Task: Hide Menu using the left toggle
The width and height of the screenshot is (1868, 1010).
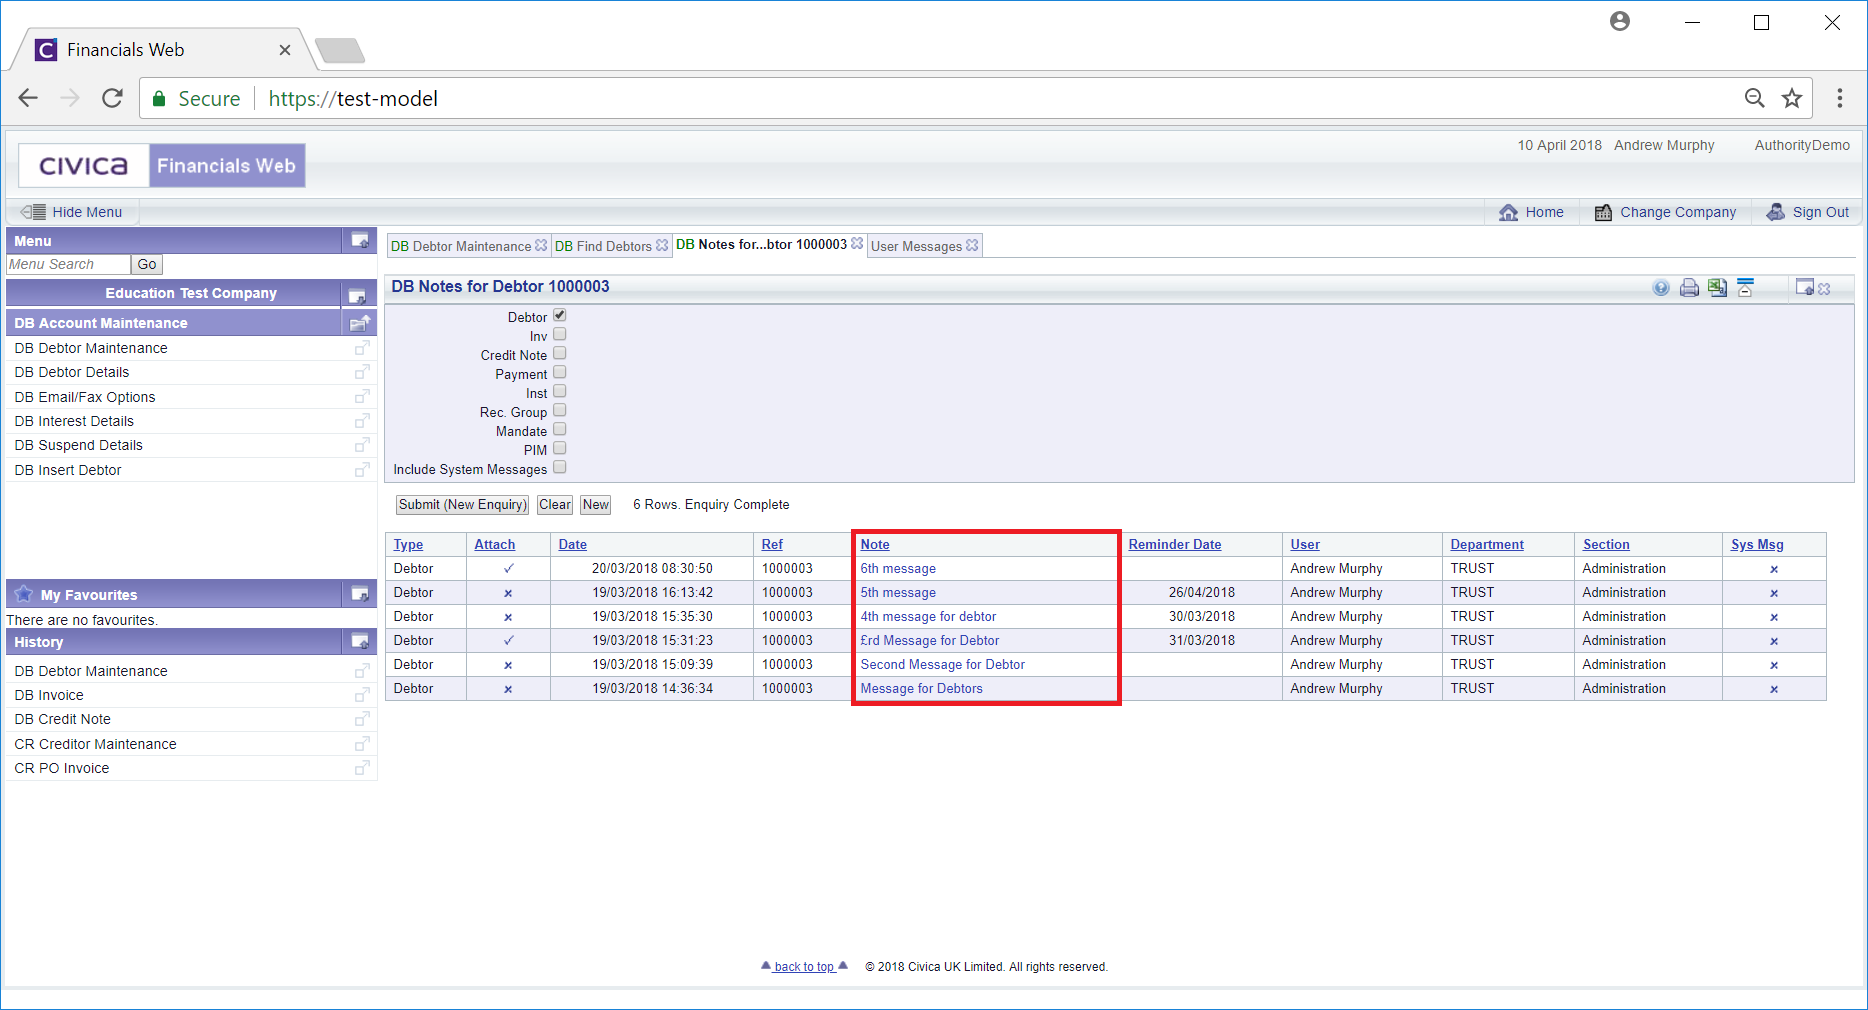Action: click(72, 212)
